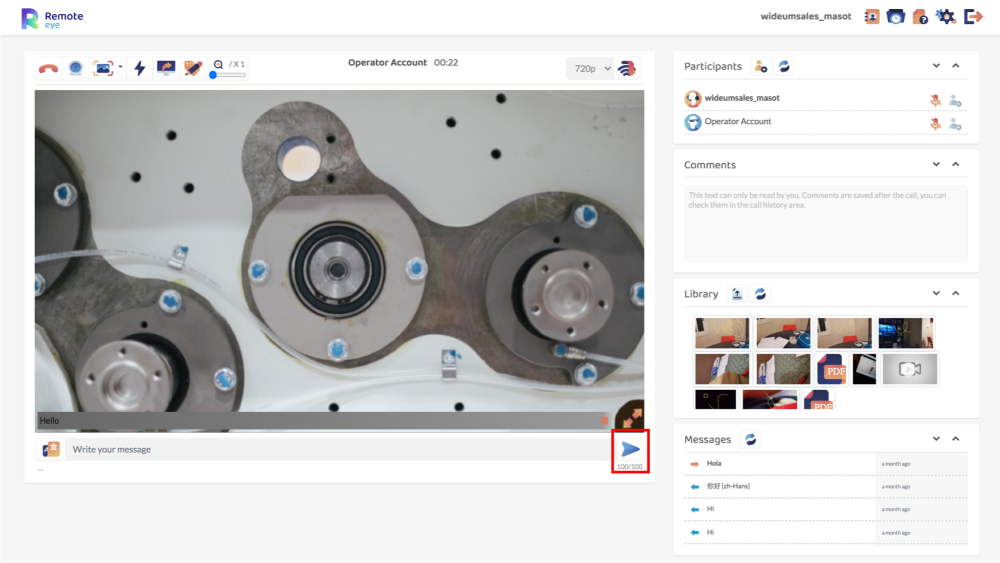Log out with the exit arrow icon
This screenshot has height=563, width=1000.
pyautogui.click(x=973, y=17)
